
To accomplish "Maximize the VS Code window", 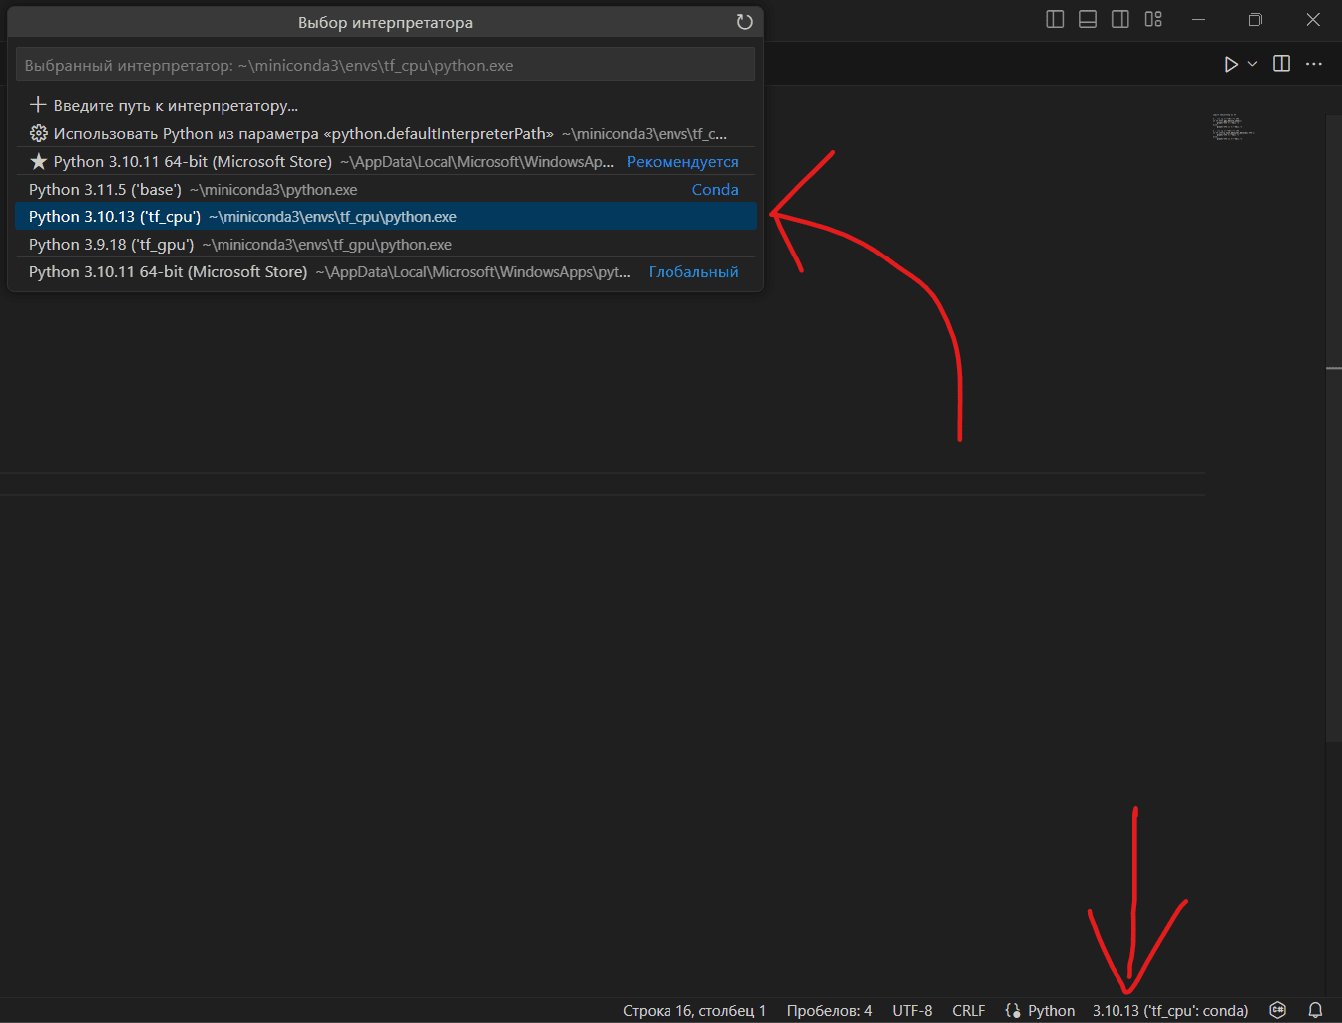I will pos(1256,19).
